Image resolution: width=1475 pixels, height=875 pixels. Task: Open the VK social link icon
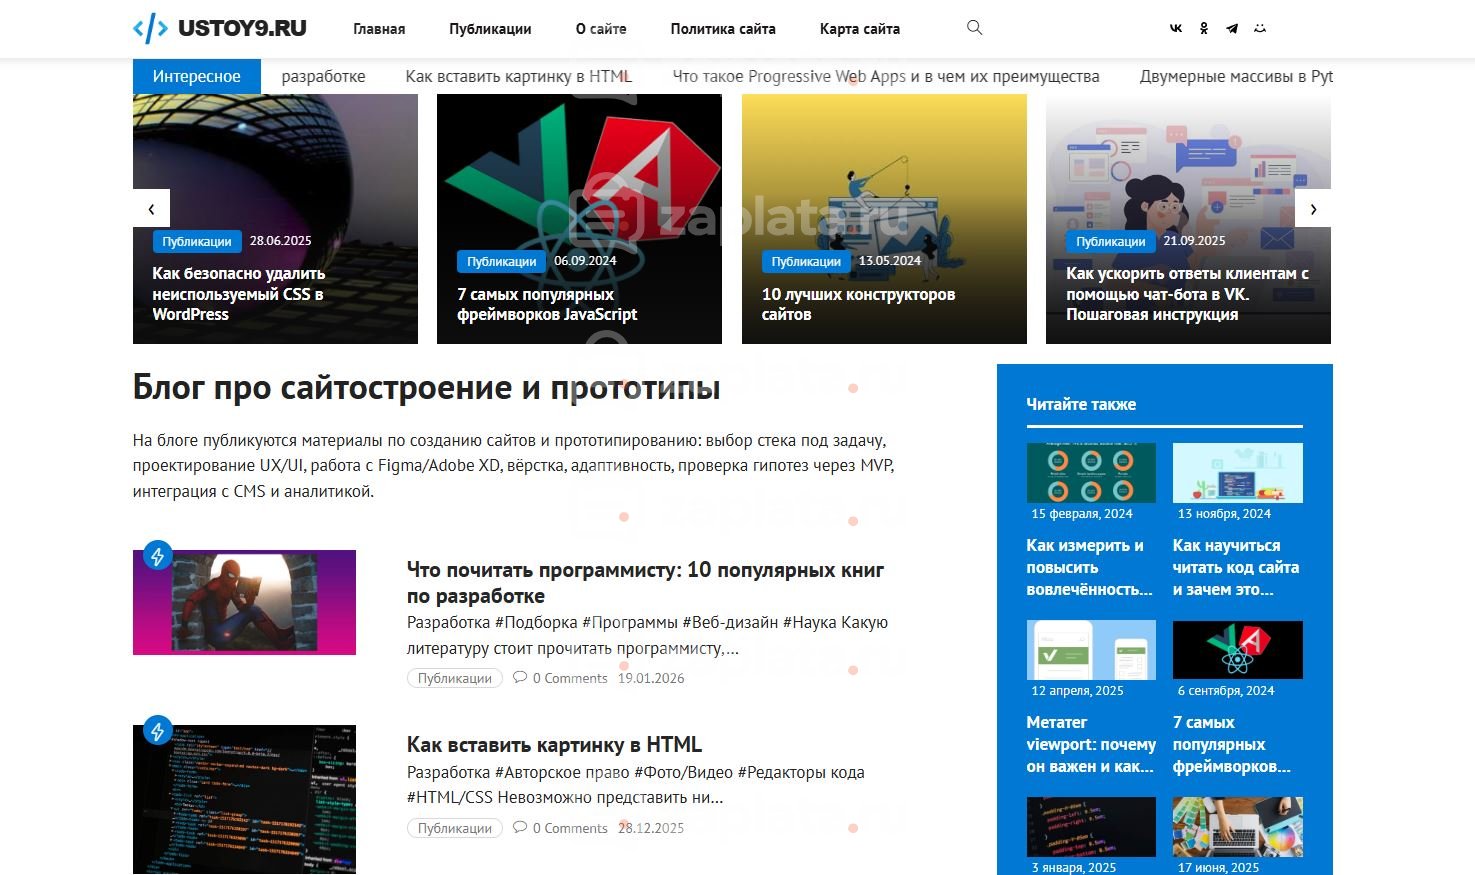[x=1176, y=28]
